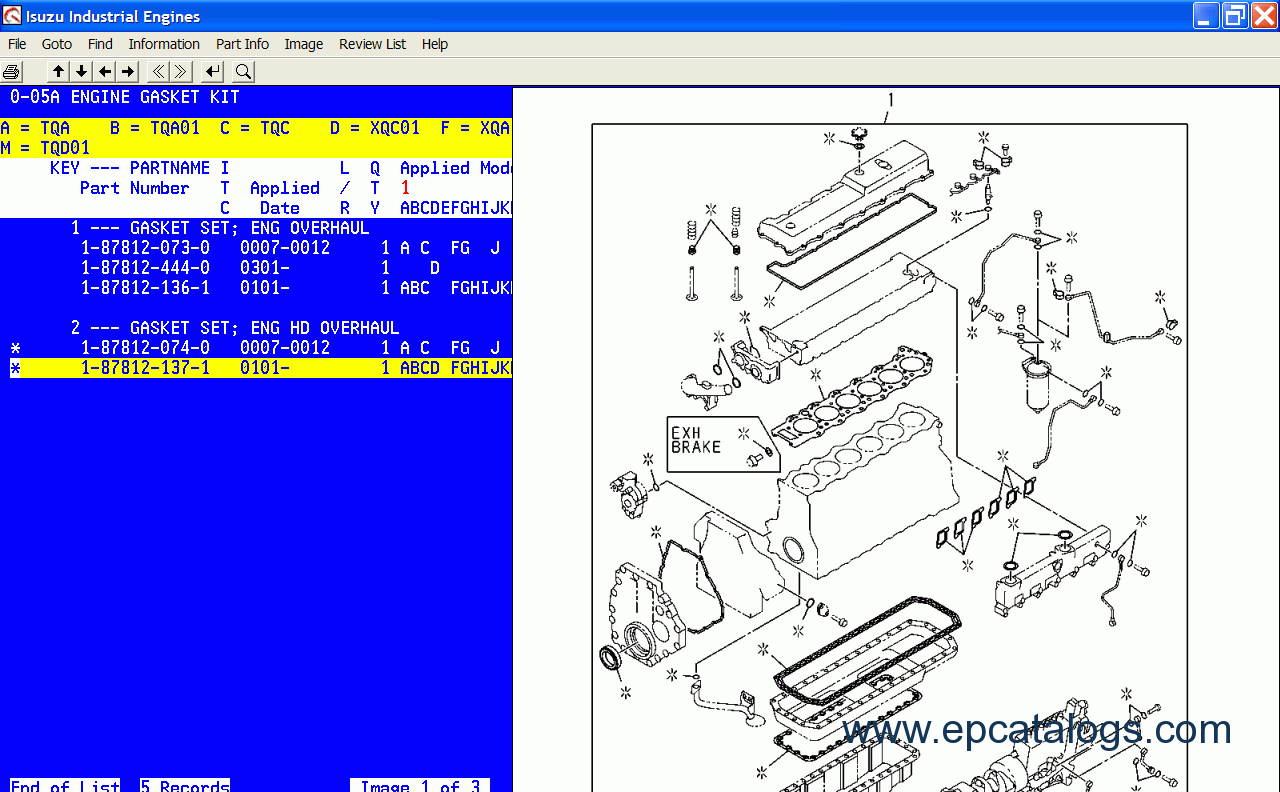Open the Goto menu
The height and width of the screenshot is (792, 1280).
point(57,44)
